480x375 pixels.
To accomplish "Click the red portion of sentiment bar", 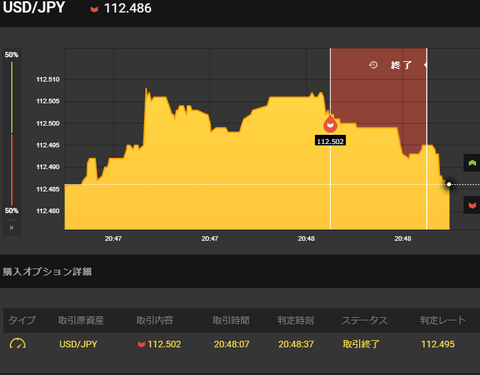I will [x=12, y=170].
